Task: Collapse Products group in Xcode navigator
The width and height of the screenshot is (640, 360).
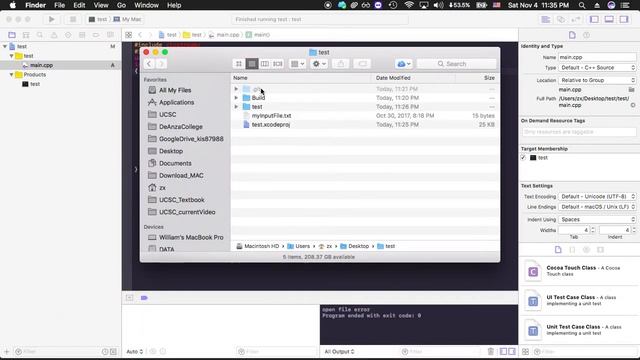Action: pyautogui.click(x=11, y=75)
